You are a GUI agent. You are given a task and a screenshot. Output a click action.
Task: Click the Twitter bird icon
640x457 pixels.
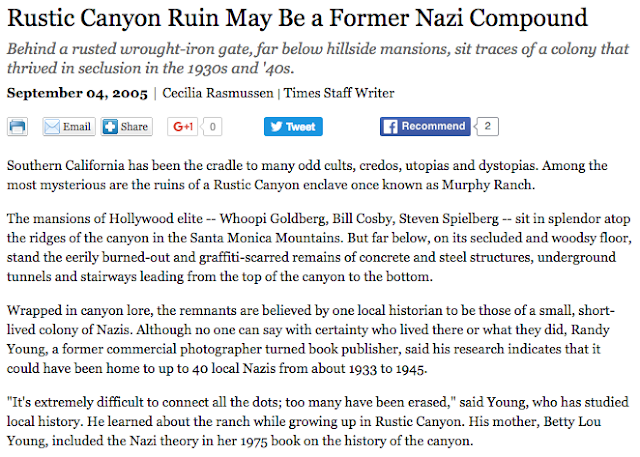(275, 127)
